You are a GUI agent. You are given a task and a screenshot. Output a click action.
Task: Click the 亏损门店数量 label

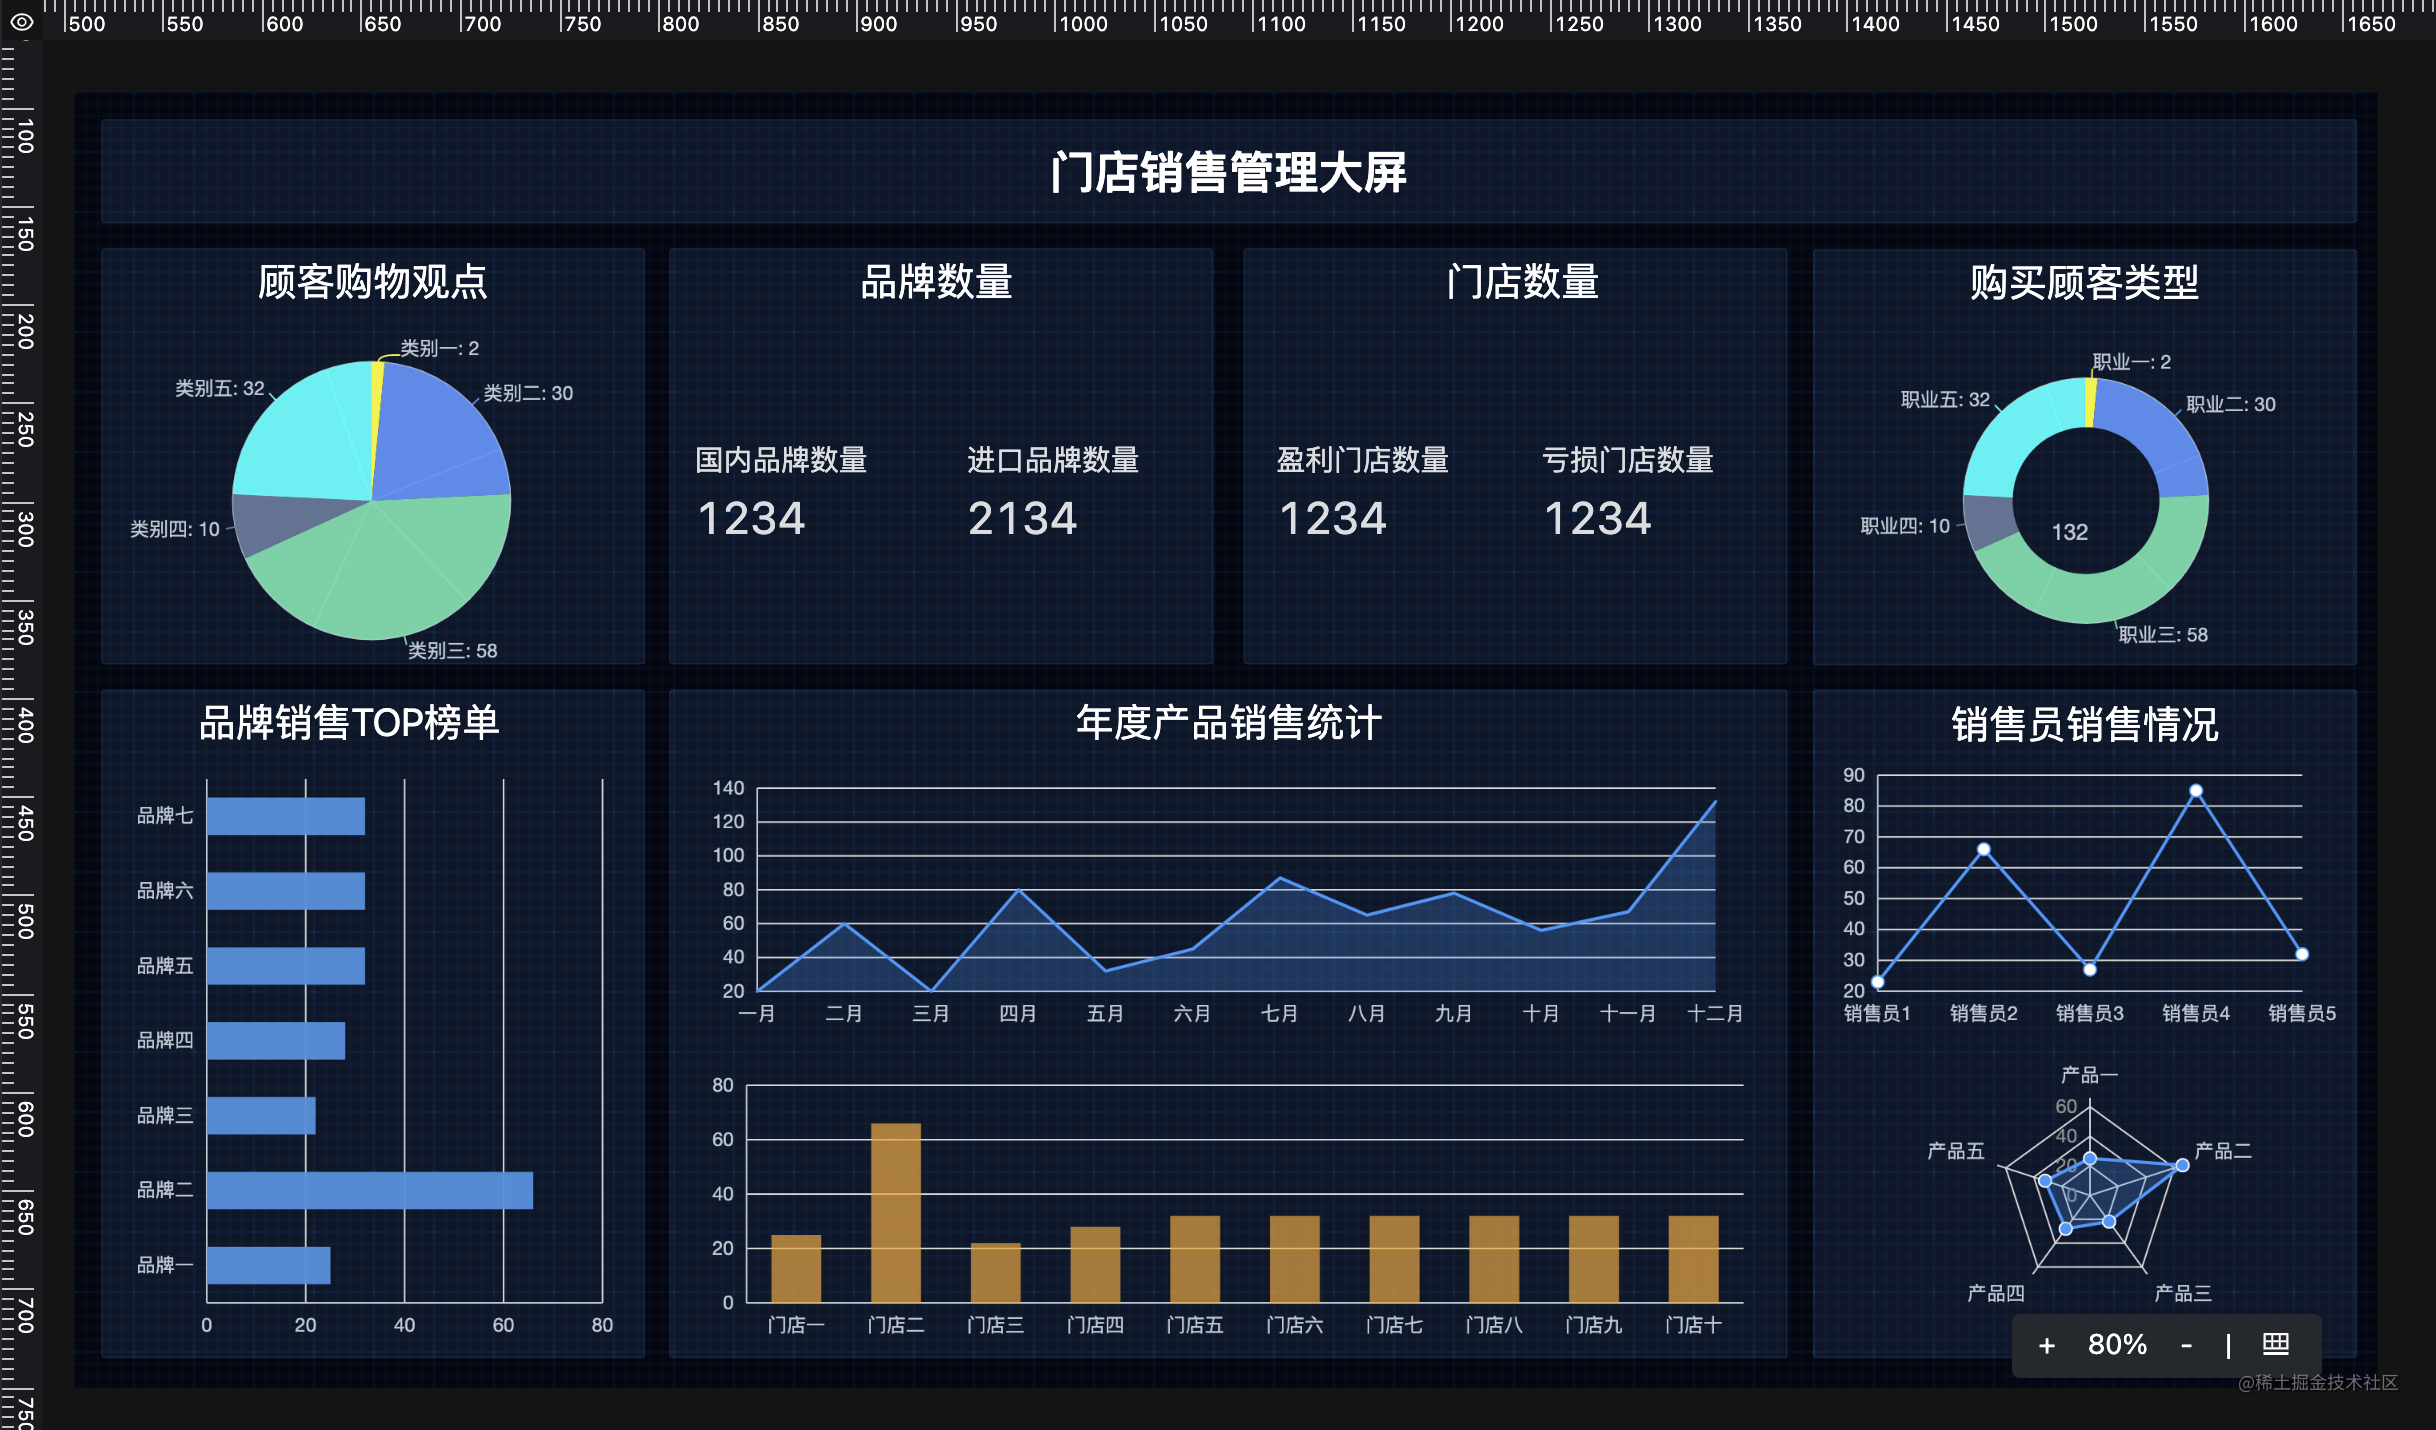coord(1627,460)
